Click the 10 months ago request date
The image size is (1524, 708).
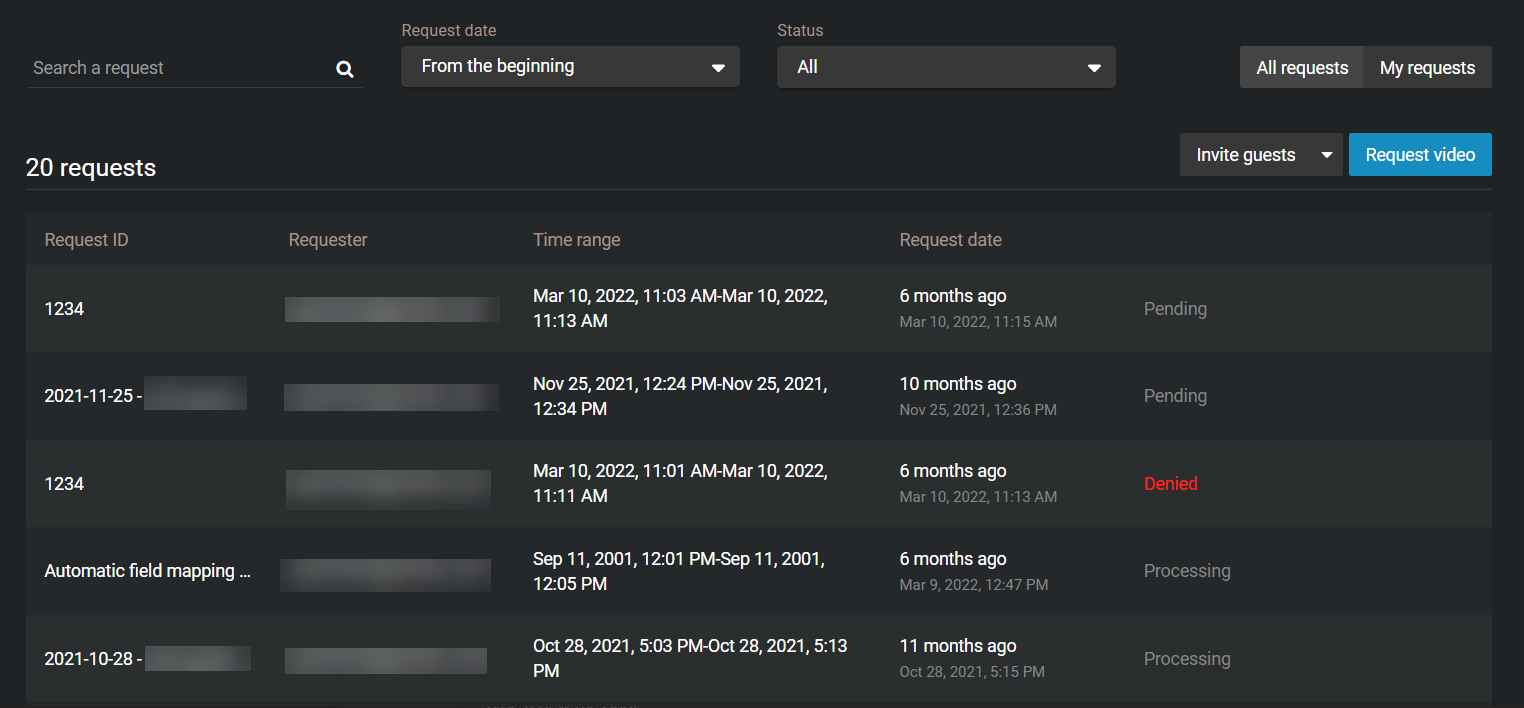click(x=958, y=384)
